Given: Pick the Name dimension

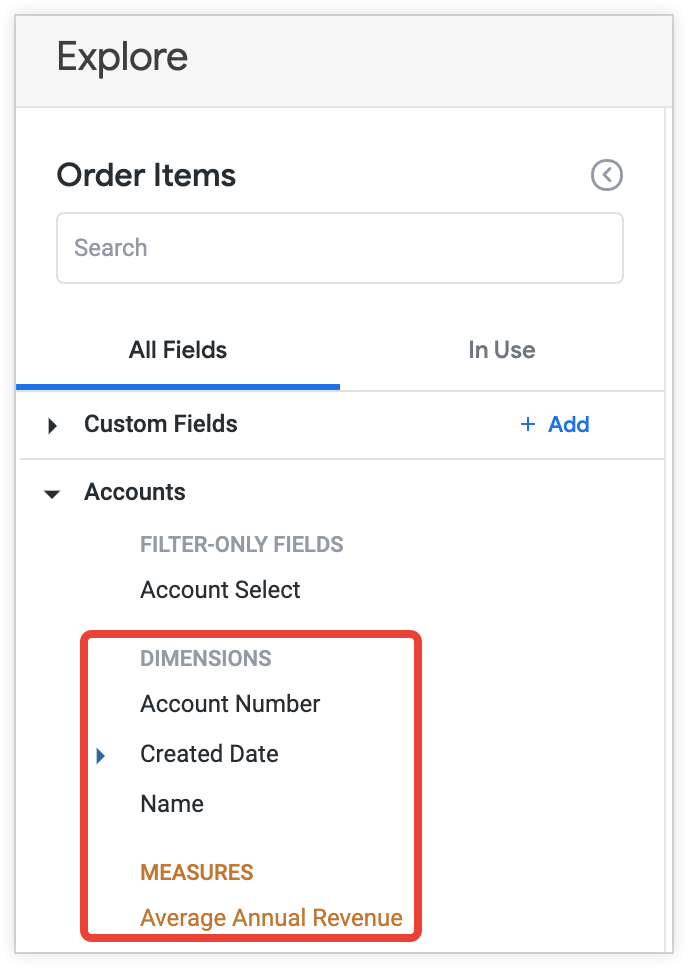Looking at the screenshot, I should point(172,804).
